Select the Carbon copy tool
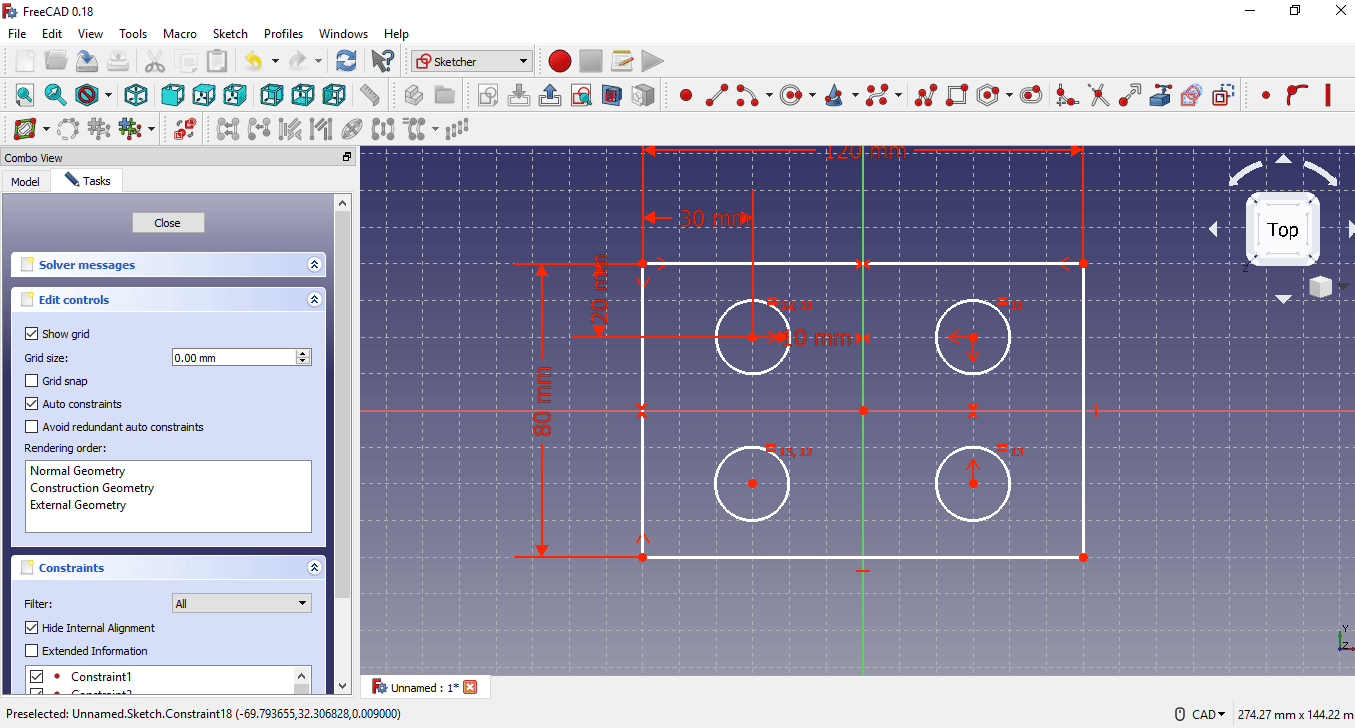1355x728 pixels. pos(1191,95)
